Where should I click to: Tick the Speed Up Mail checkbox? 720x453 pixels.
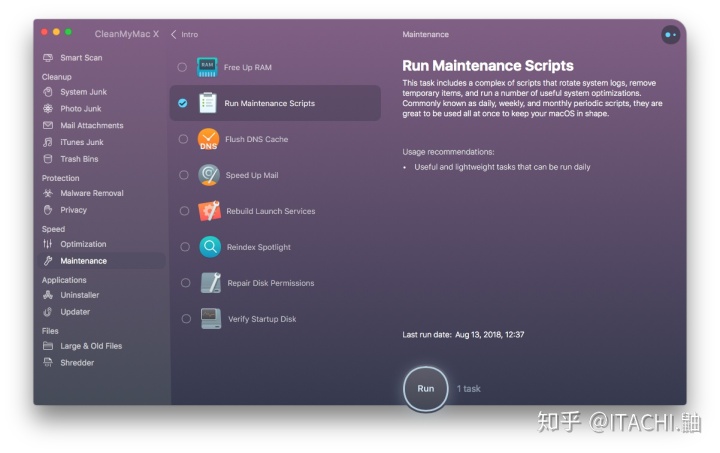184,175
